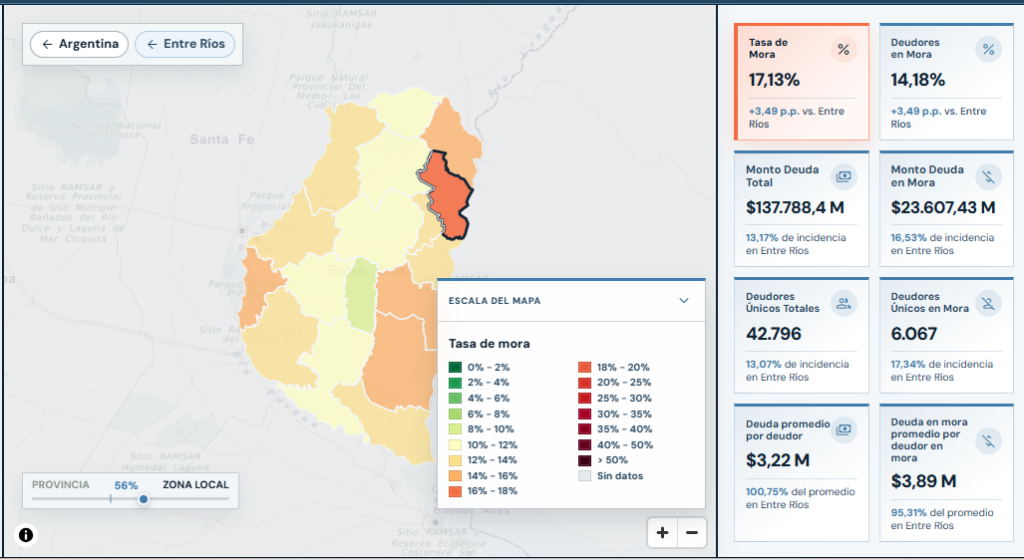
Task: Click the $3,22 M average debt value
Action: tap(778, 461)
